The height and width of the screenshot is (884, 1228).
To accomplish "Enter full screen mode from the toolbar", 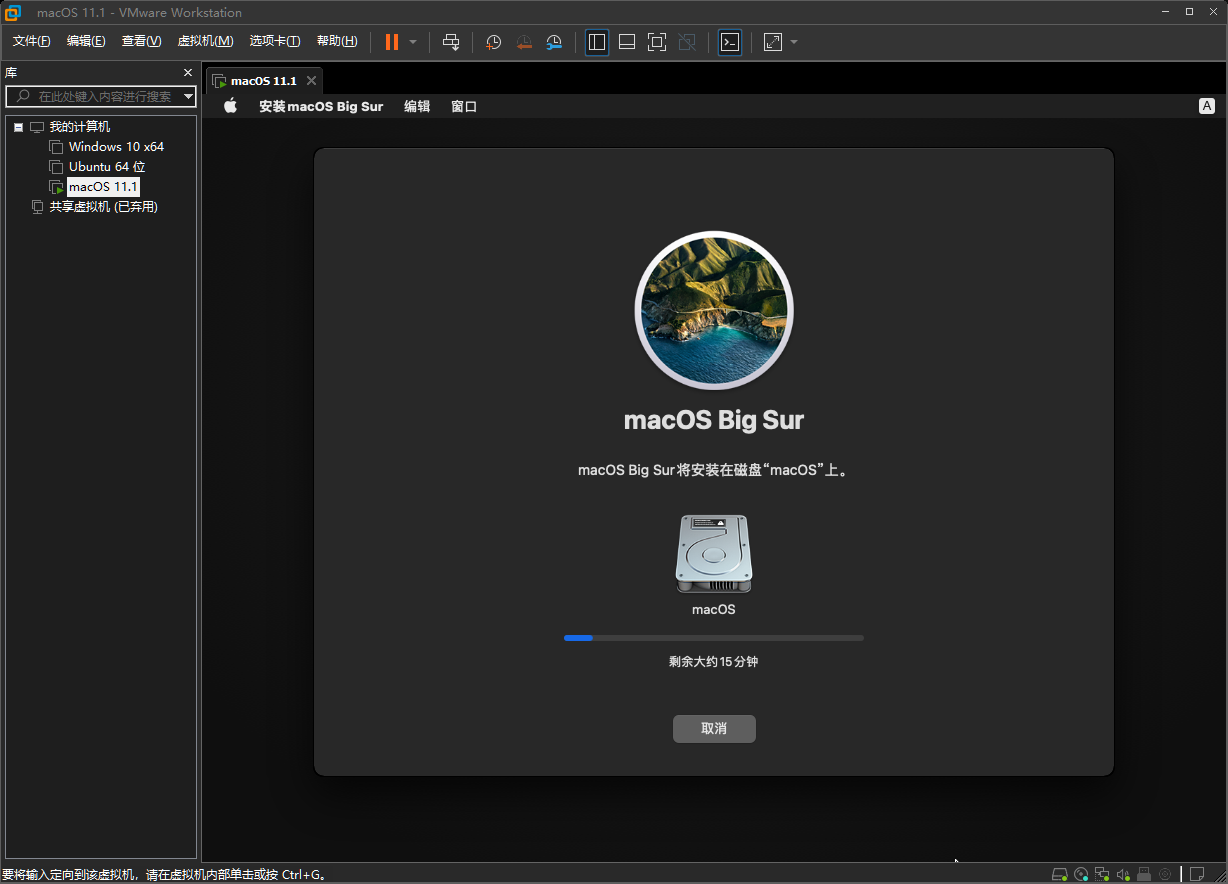I will point(657,42).
